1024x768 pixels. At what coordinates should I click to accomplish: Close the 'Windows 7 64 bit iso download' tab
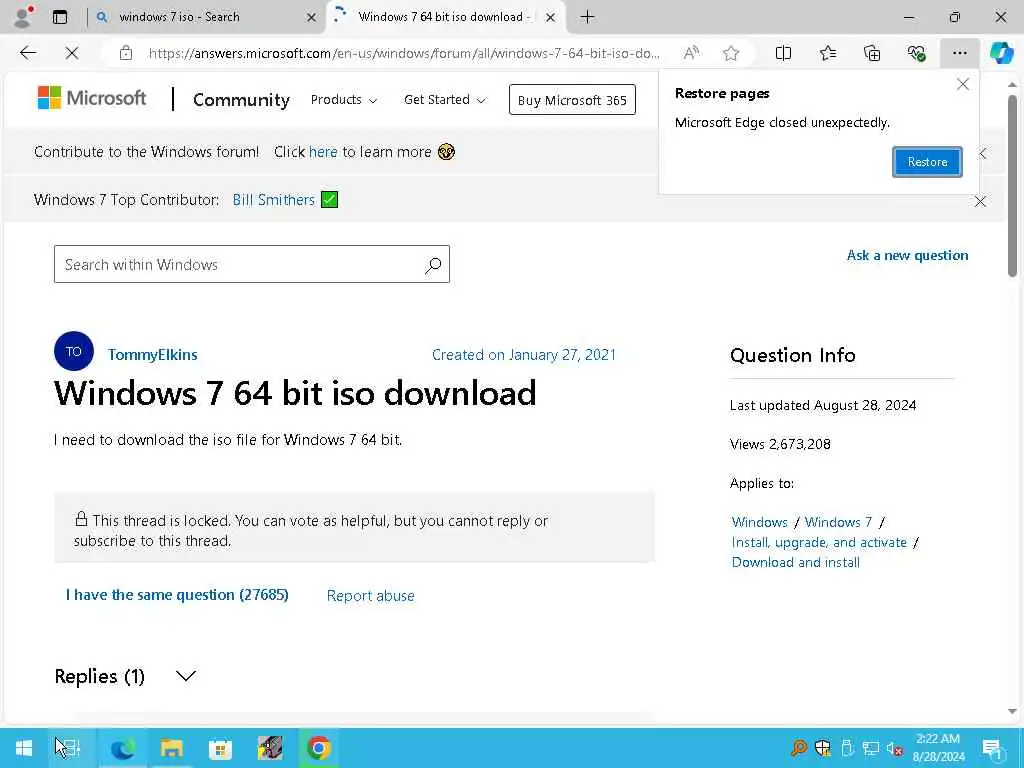pos(551,18)
